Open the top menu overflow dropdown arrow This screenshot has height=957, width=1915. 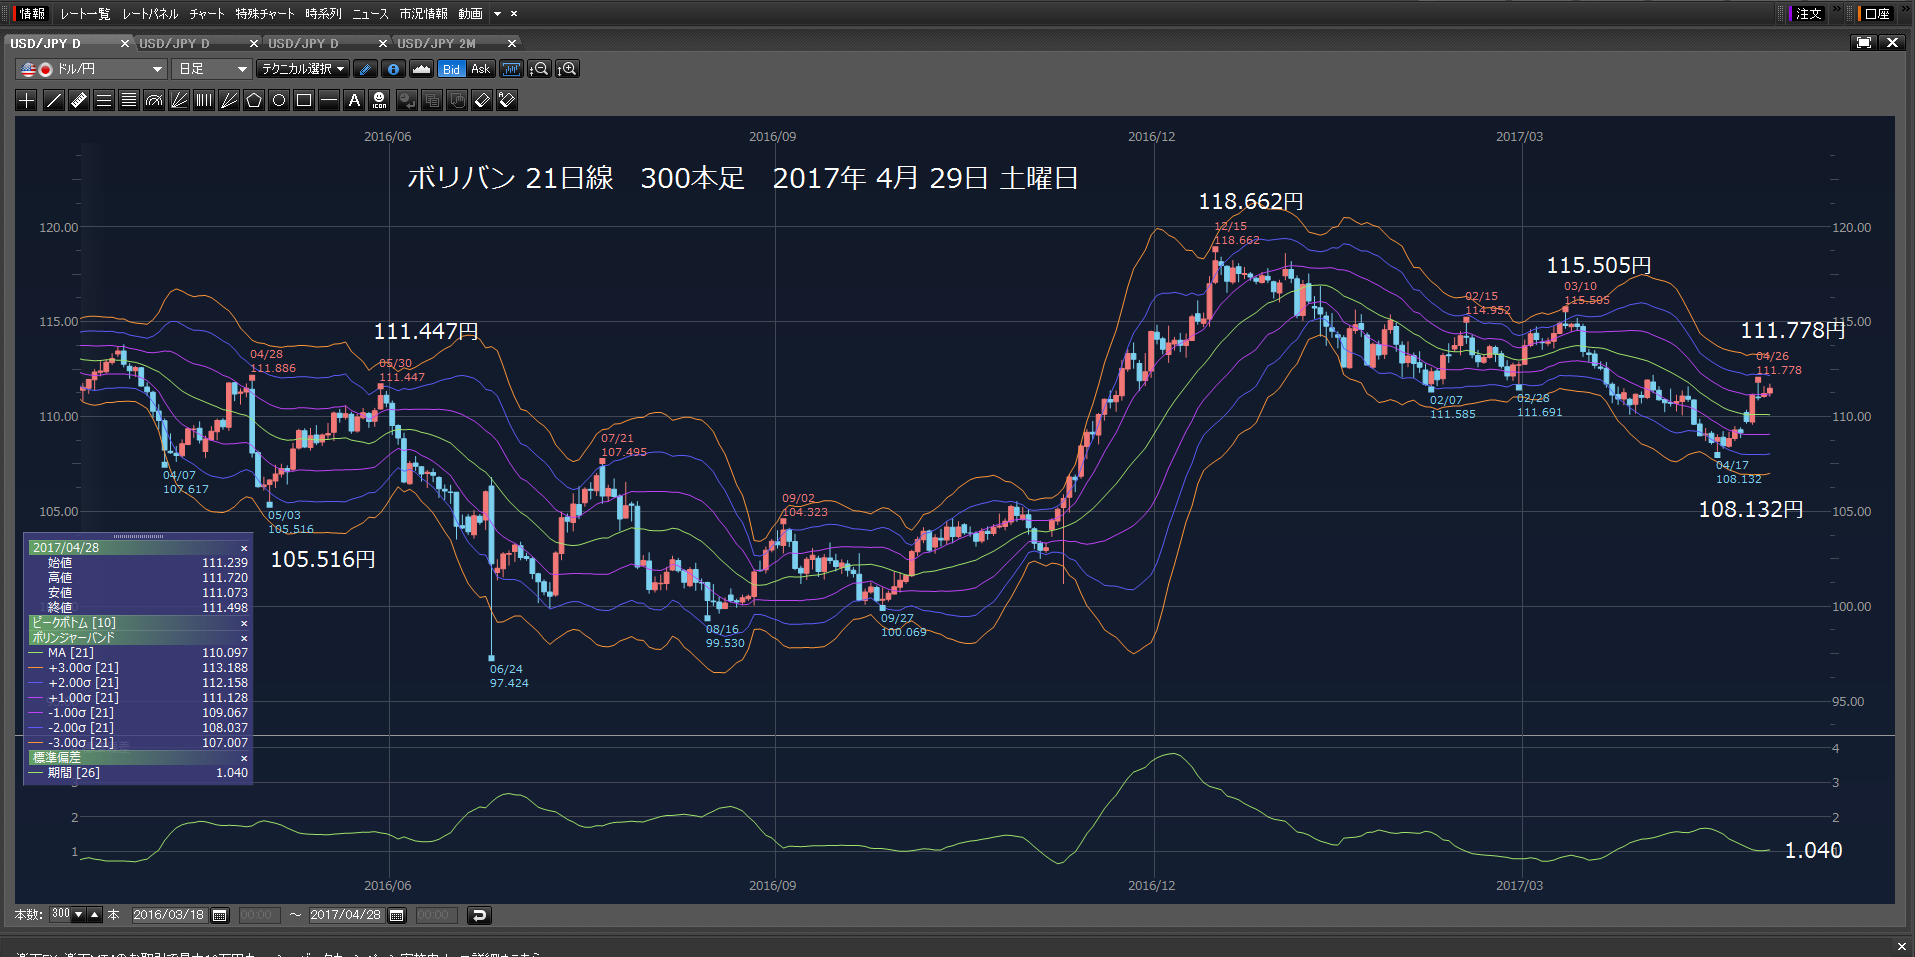497,14
